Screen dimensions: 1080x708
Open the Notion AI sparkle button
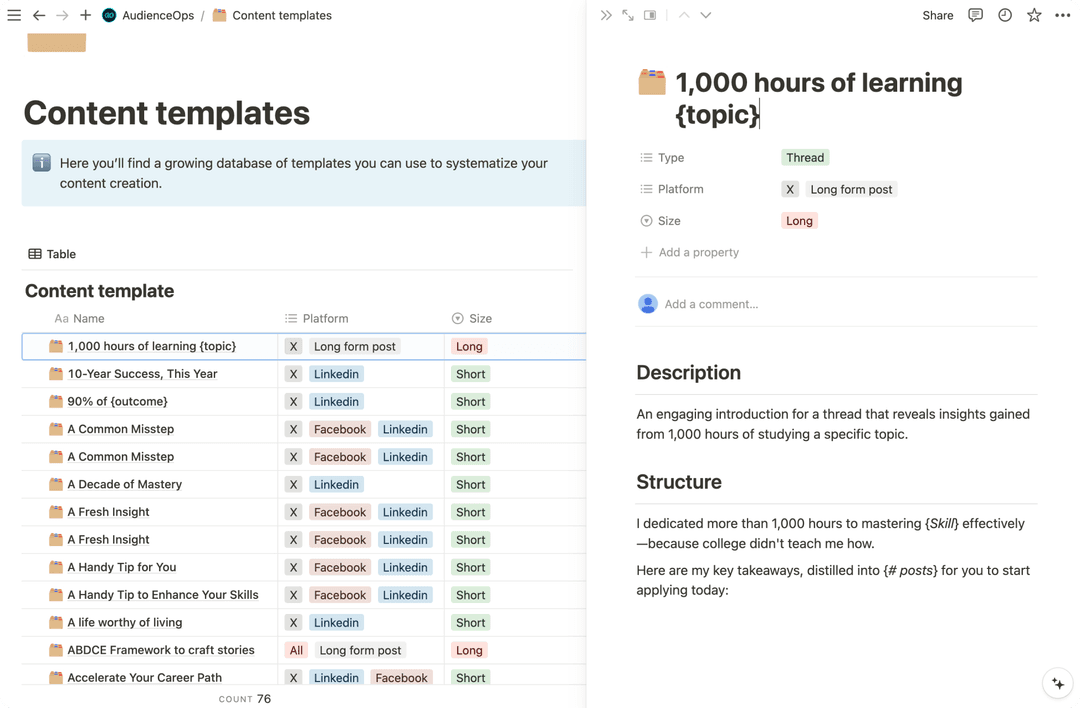pyautogui.click(x=1057, y=684)
